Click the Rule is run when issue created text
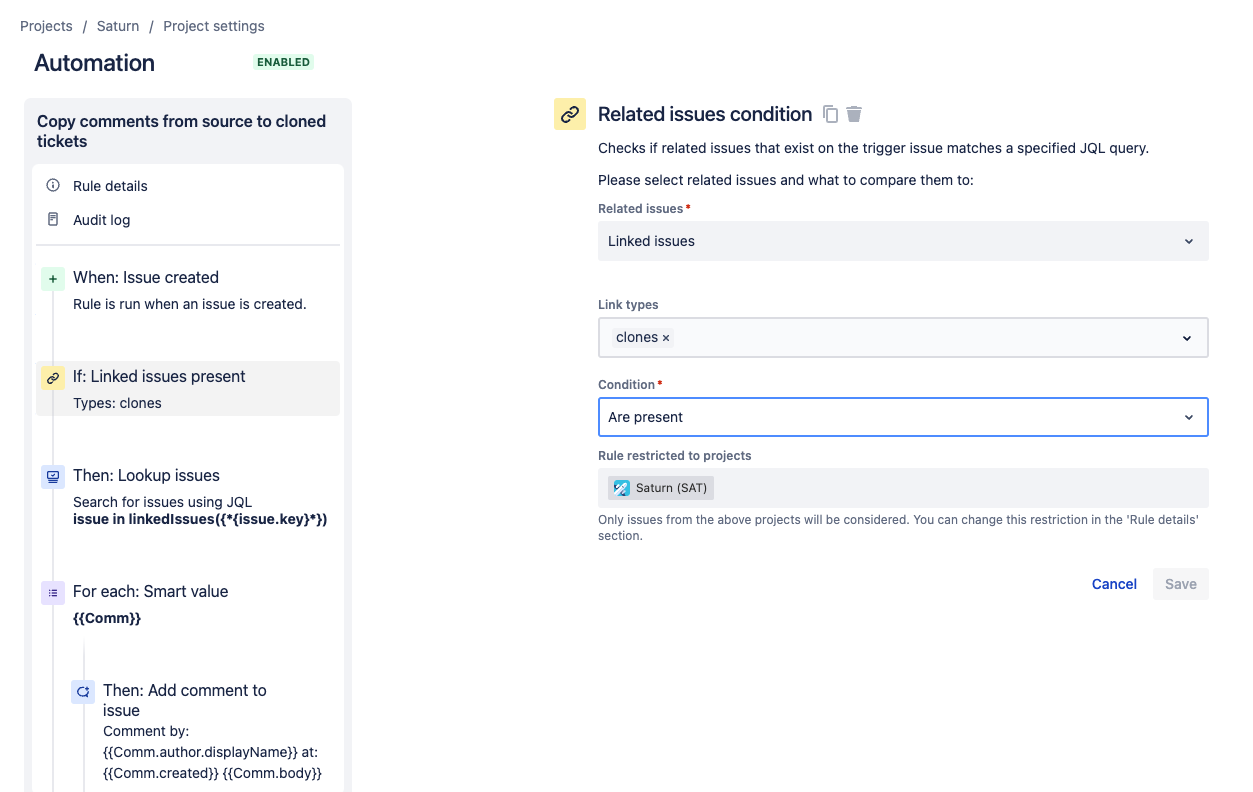The width and height of the screenshot is (1253, 792). pos(189,304)
